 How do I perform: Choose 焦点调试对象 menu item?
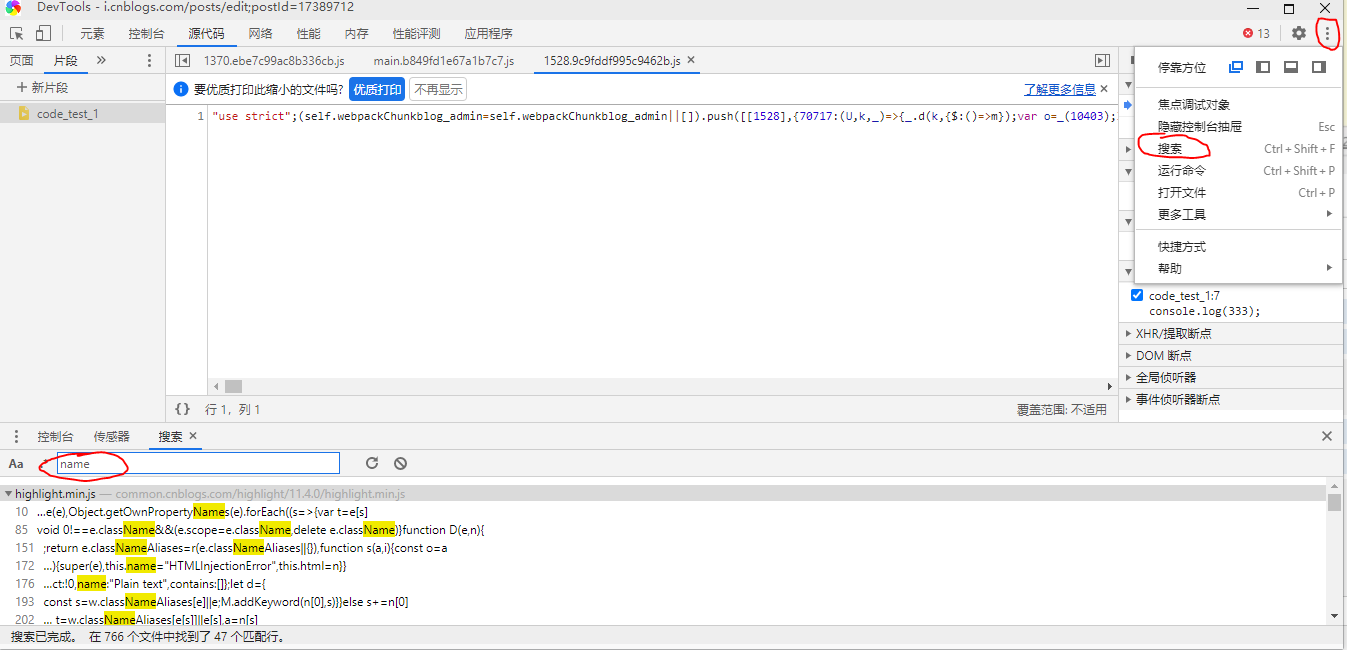tap(1238, 104)
